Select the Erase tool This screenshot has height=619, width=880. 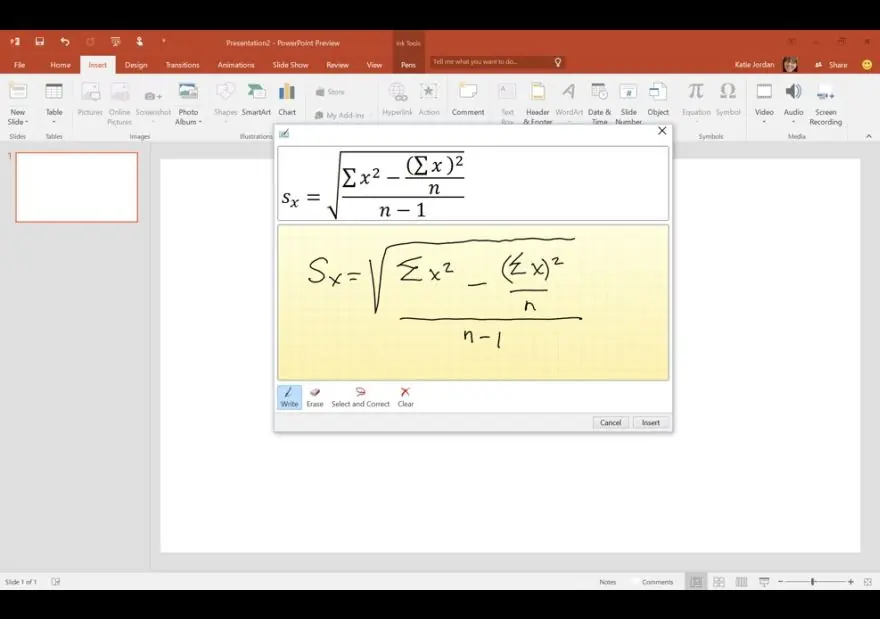point(315,397)
